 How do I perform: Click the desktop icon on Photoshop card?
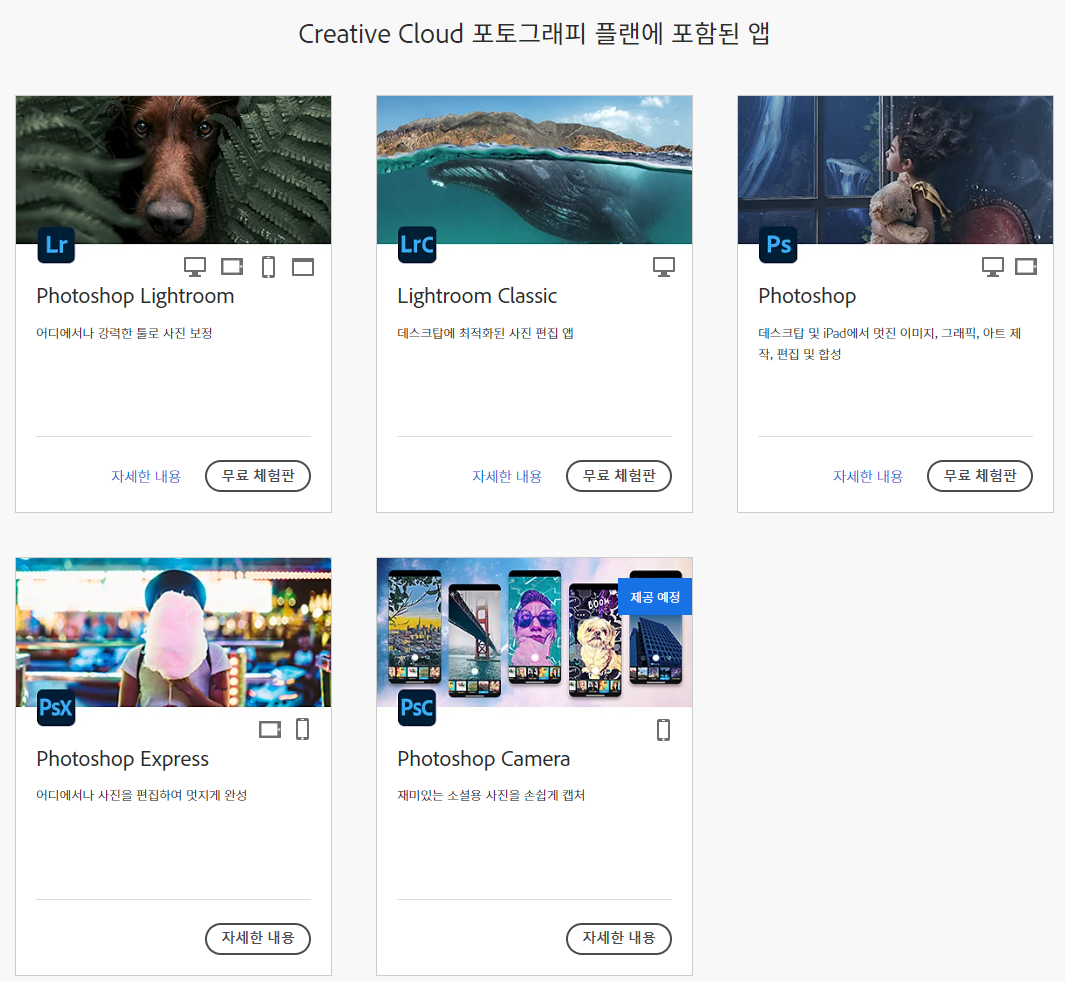pos(993,267)
